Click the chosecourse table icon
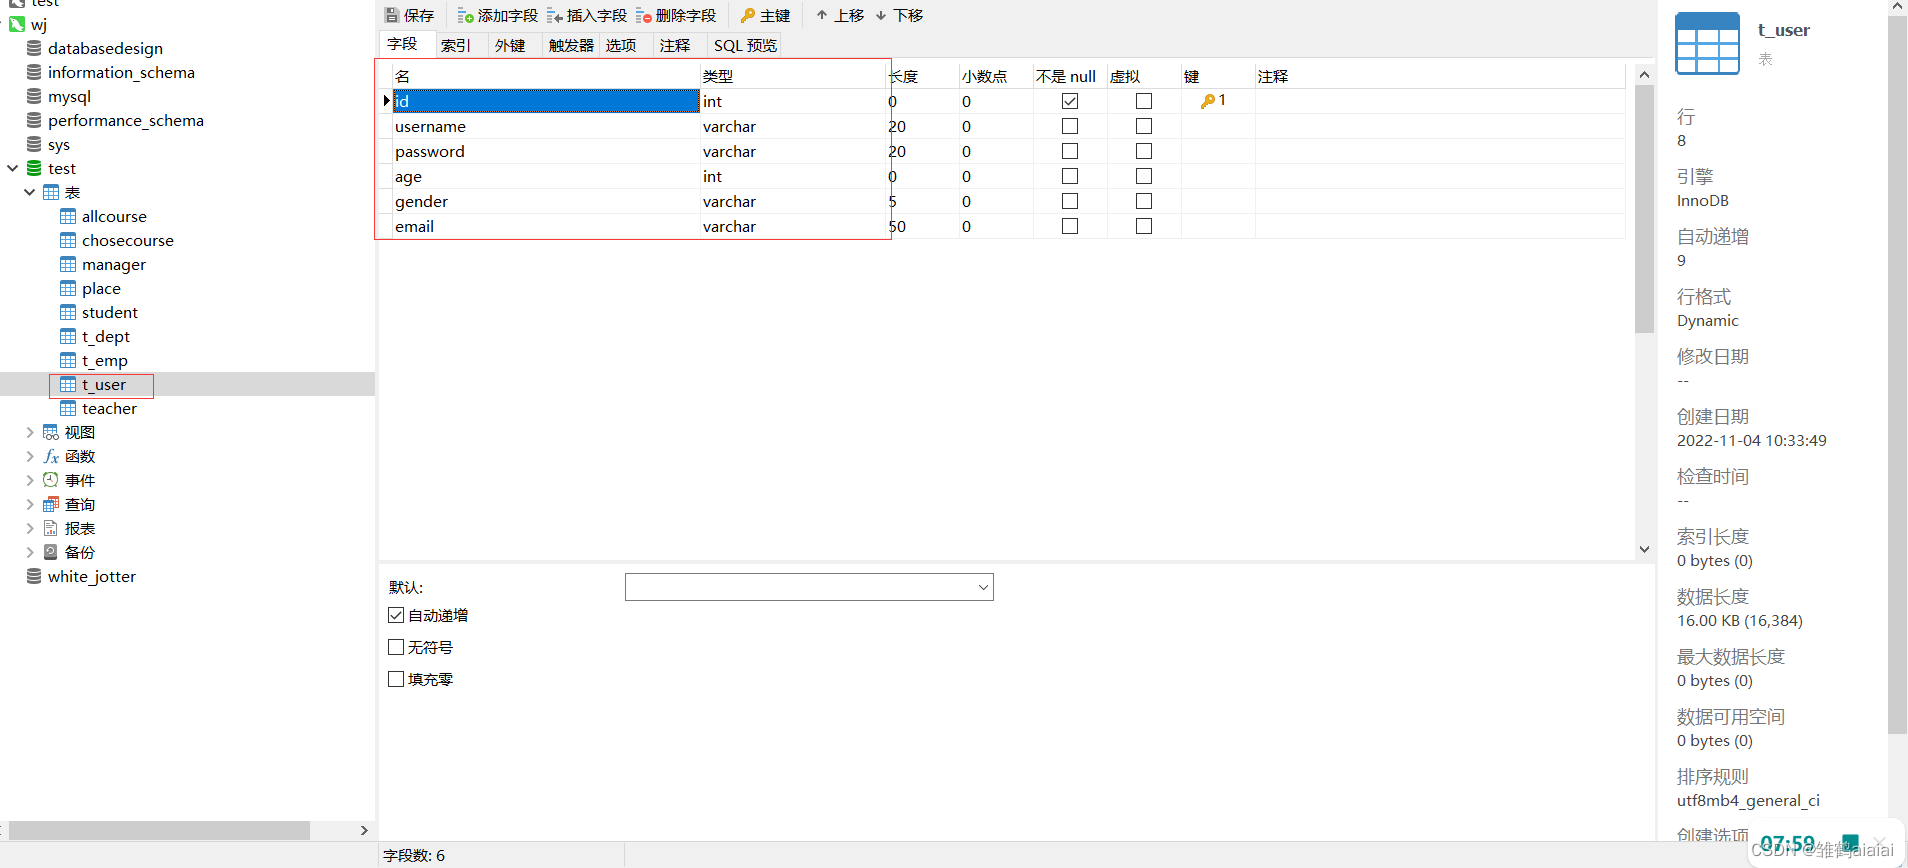This screenshot has height=868, width=1908. tap(68, 240)
